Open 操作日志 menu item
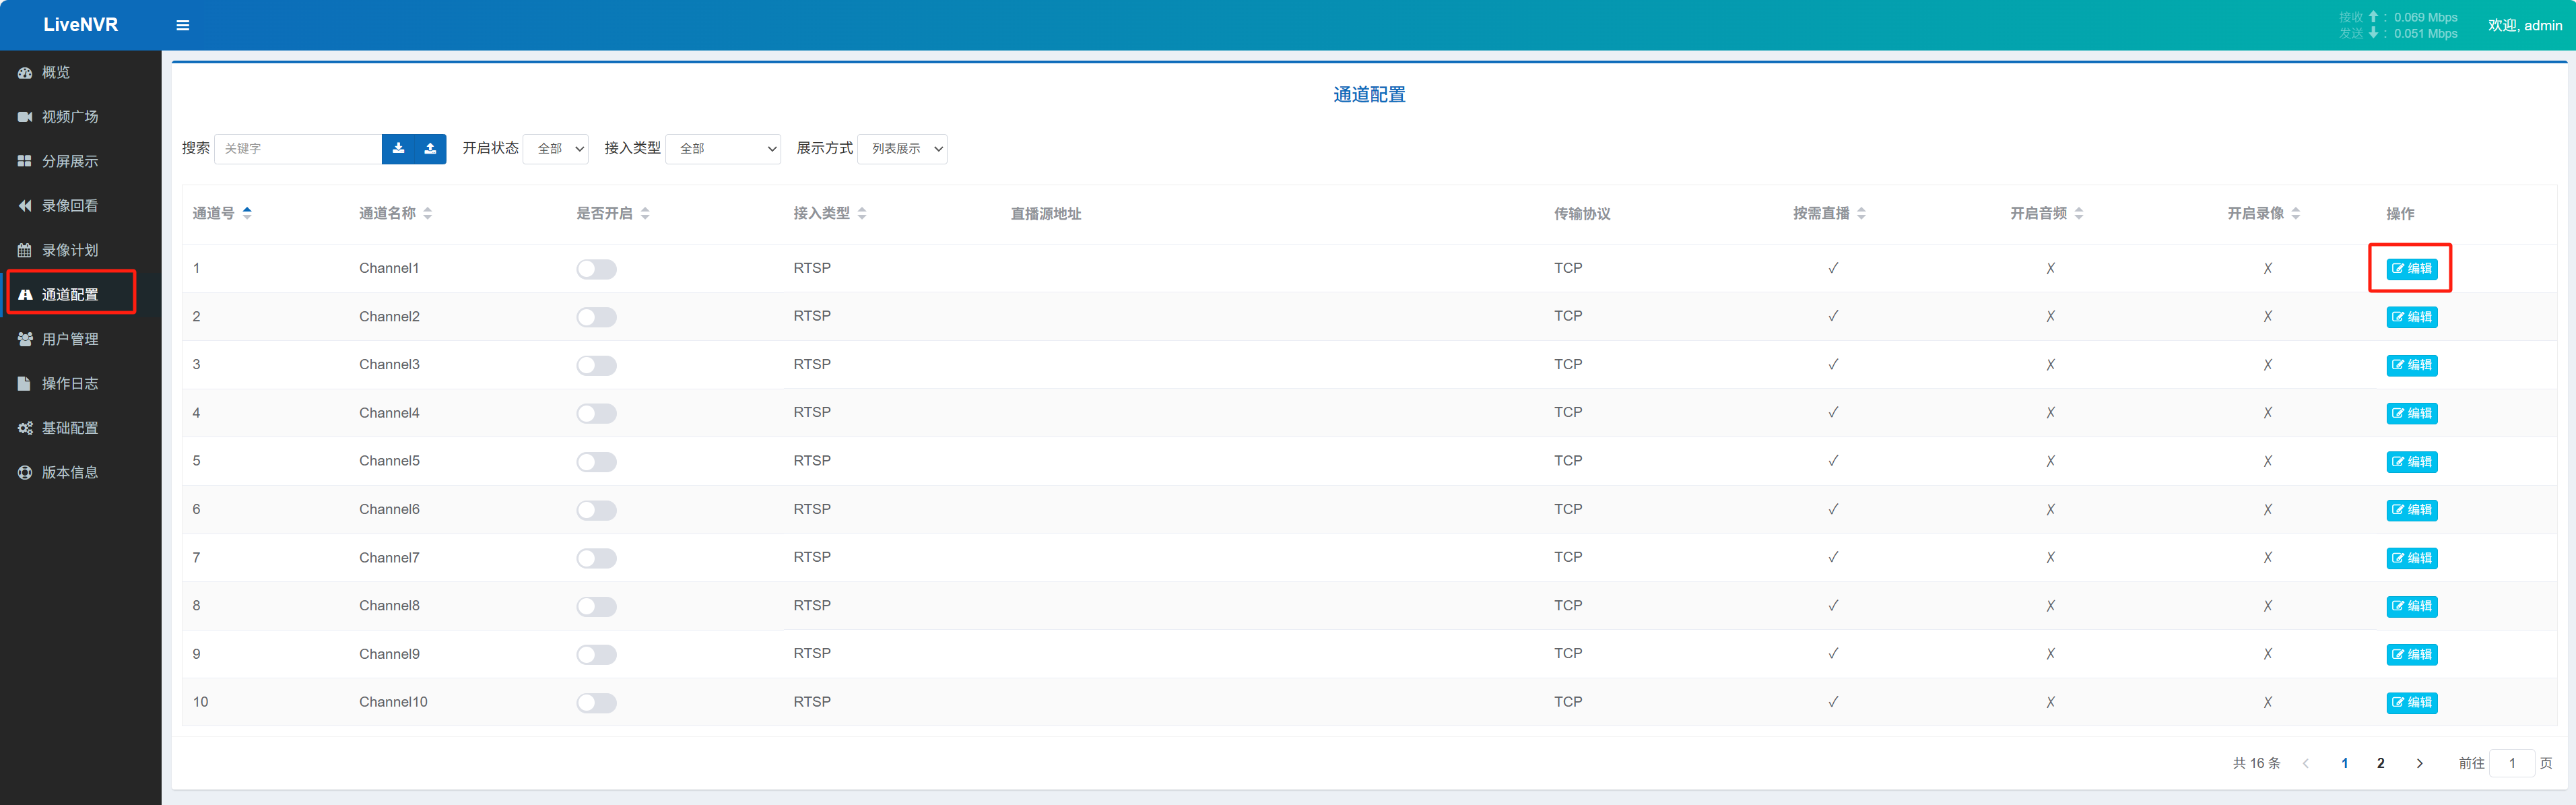This screenshot has height=805, width=2576. coord(80,383)
